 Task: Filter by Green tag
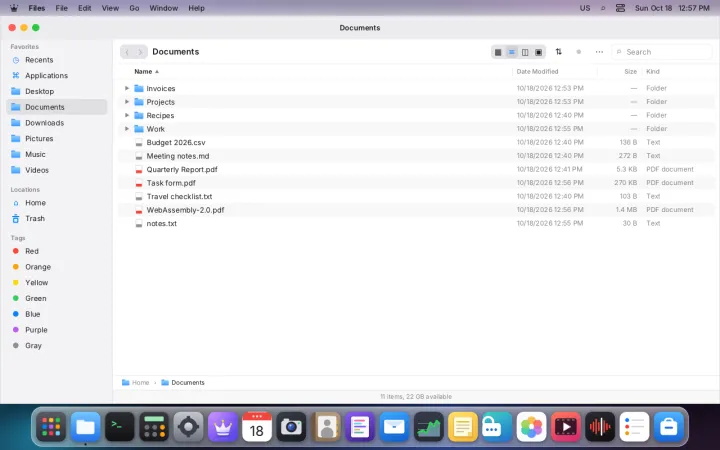[56, 298]
